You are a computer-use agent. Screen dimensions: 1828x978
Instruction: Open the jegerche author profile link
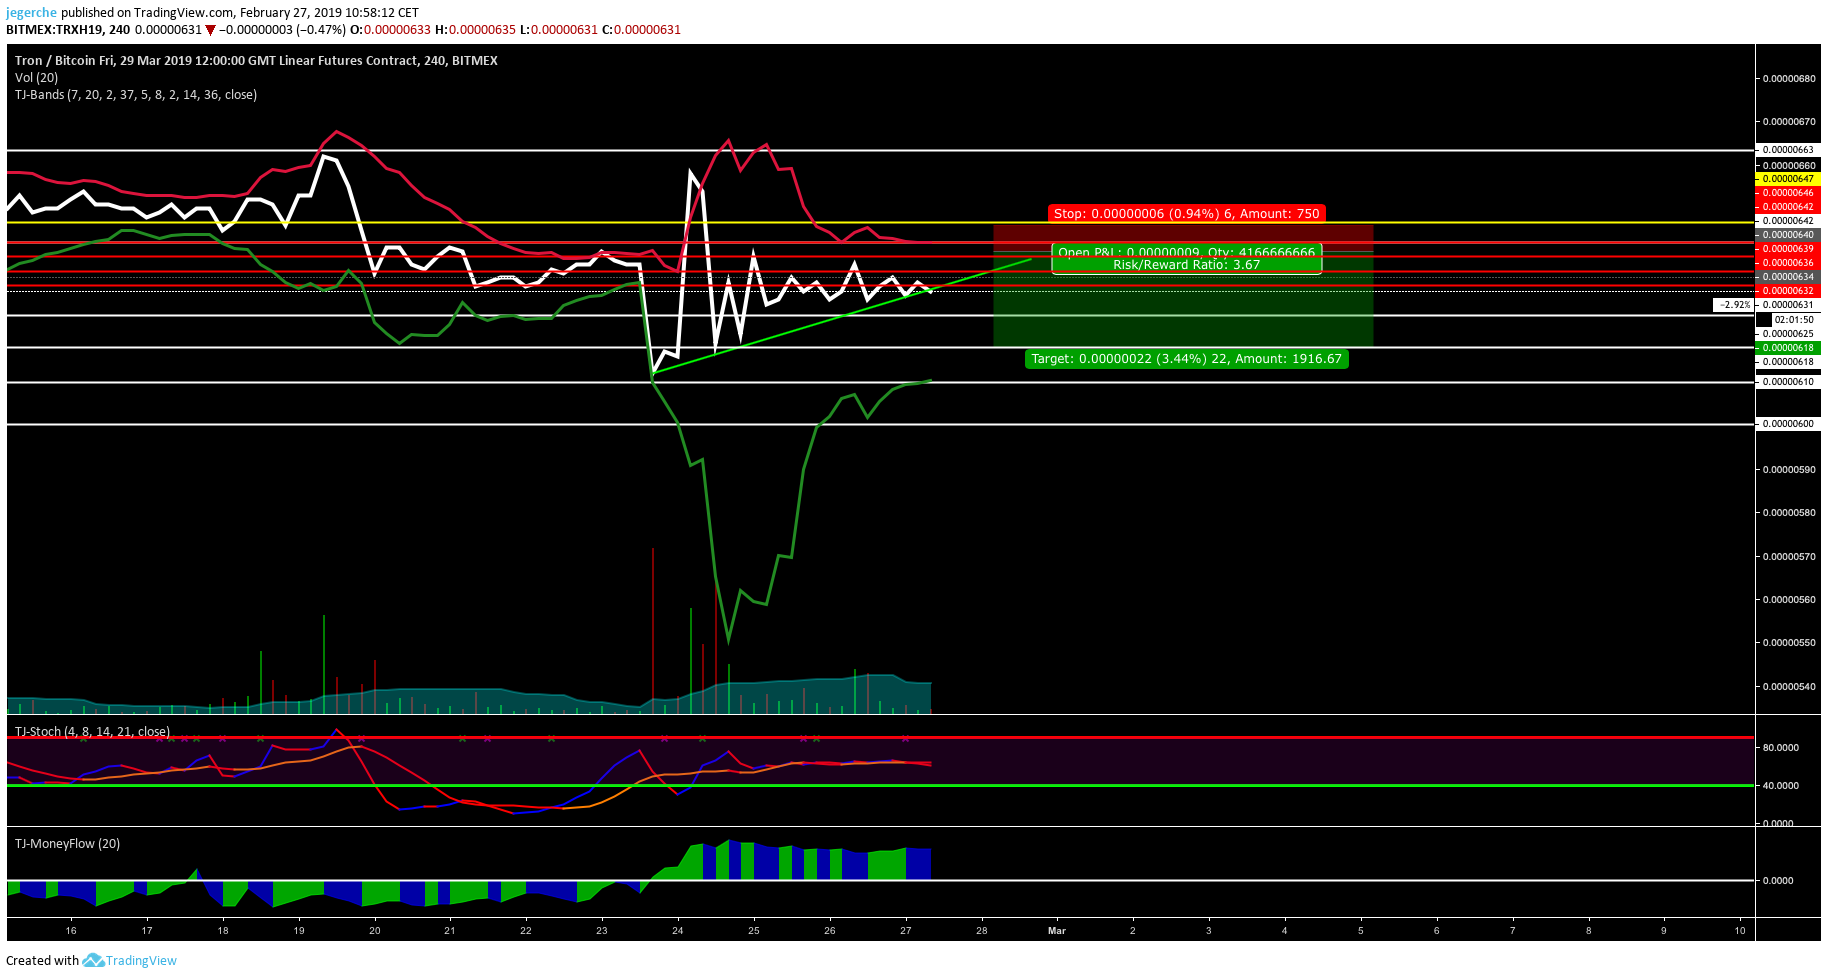coord(31,12)
